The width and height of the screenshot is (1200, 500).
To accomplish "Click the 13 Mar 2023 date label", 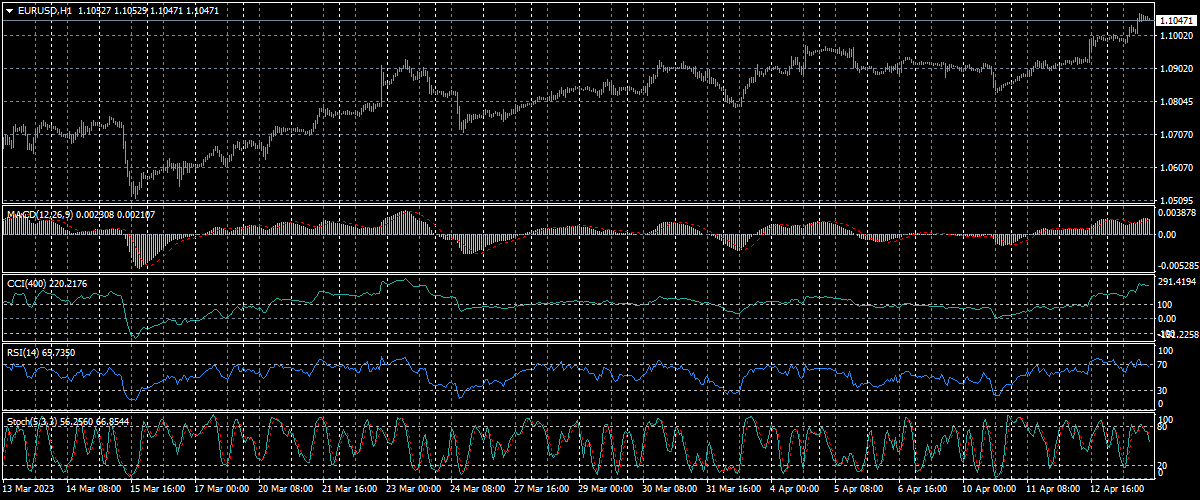I will click(29, 488).
